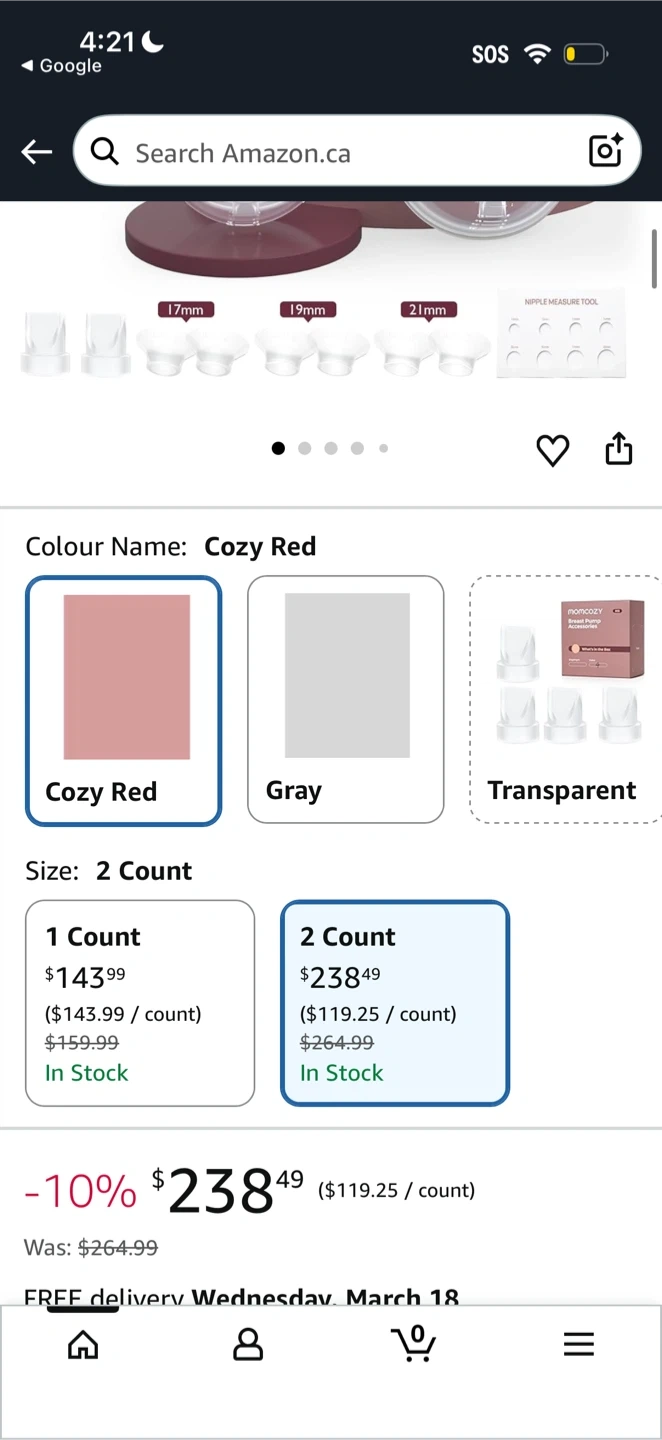The width and height of the screenshot is (662, 1440).
Task: Open the hamburger menu
Action: point(579,1345)
